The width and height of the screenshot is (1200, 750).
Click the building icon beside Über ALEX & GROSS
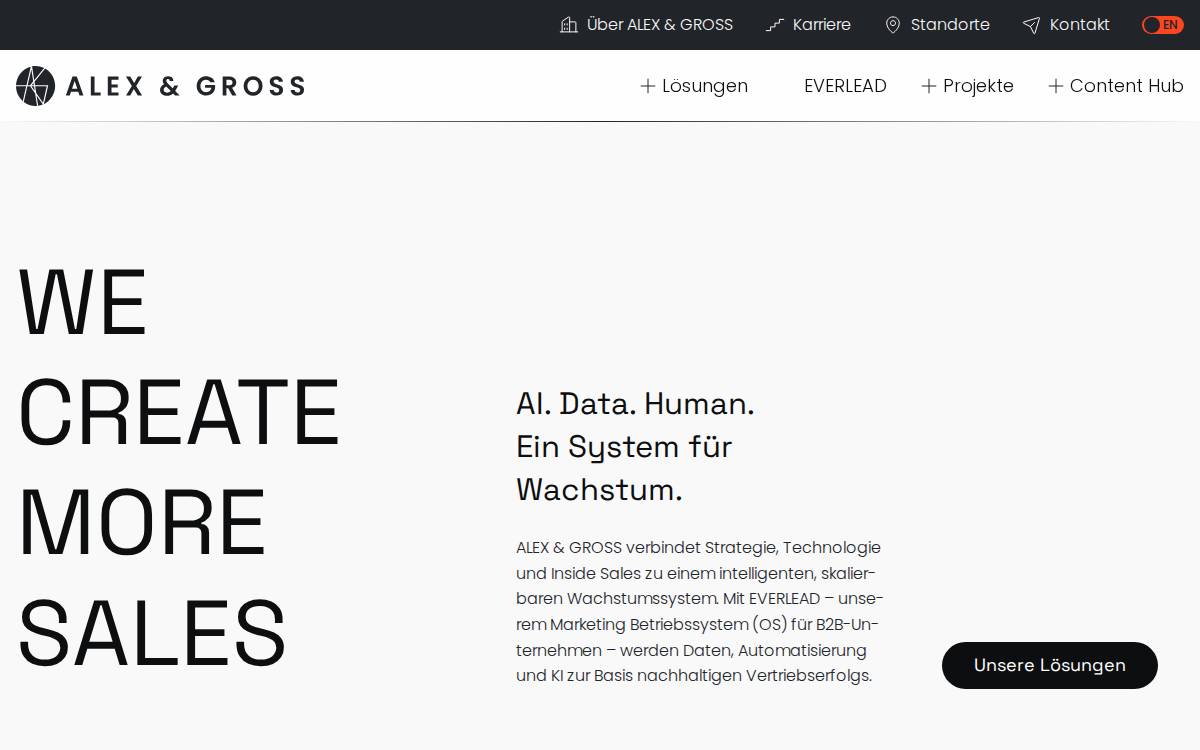click(x=569, y=25)
